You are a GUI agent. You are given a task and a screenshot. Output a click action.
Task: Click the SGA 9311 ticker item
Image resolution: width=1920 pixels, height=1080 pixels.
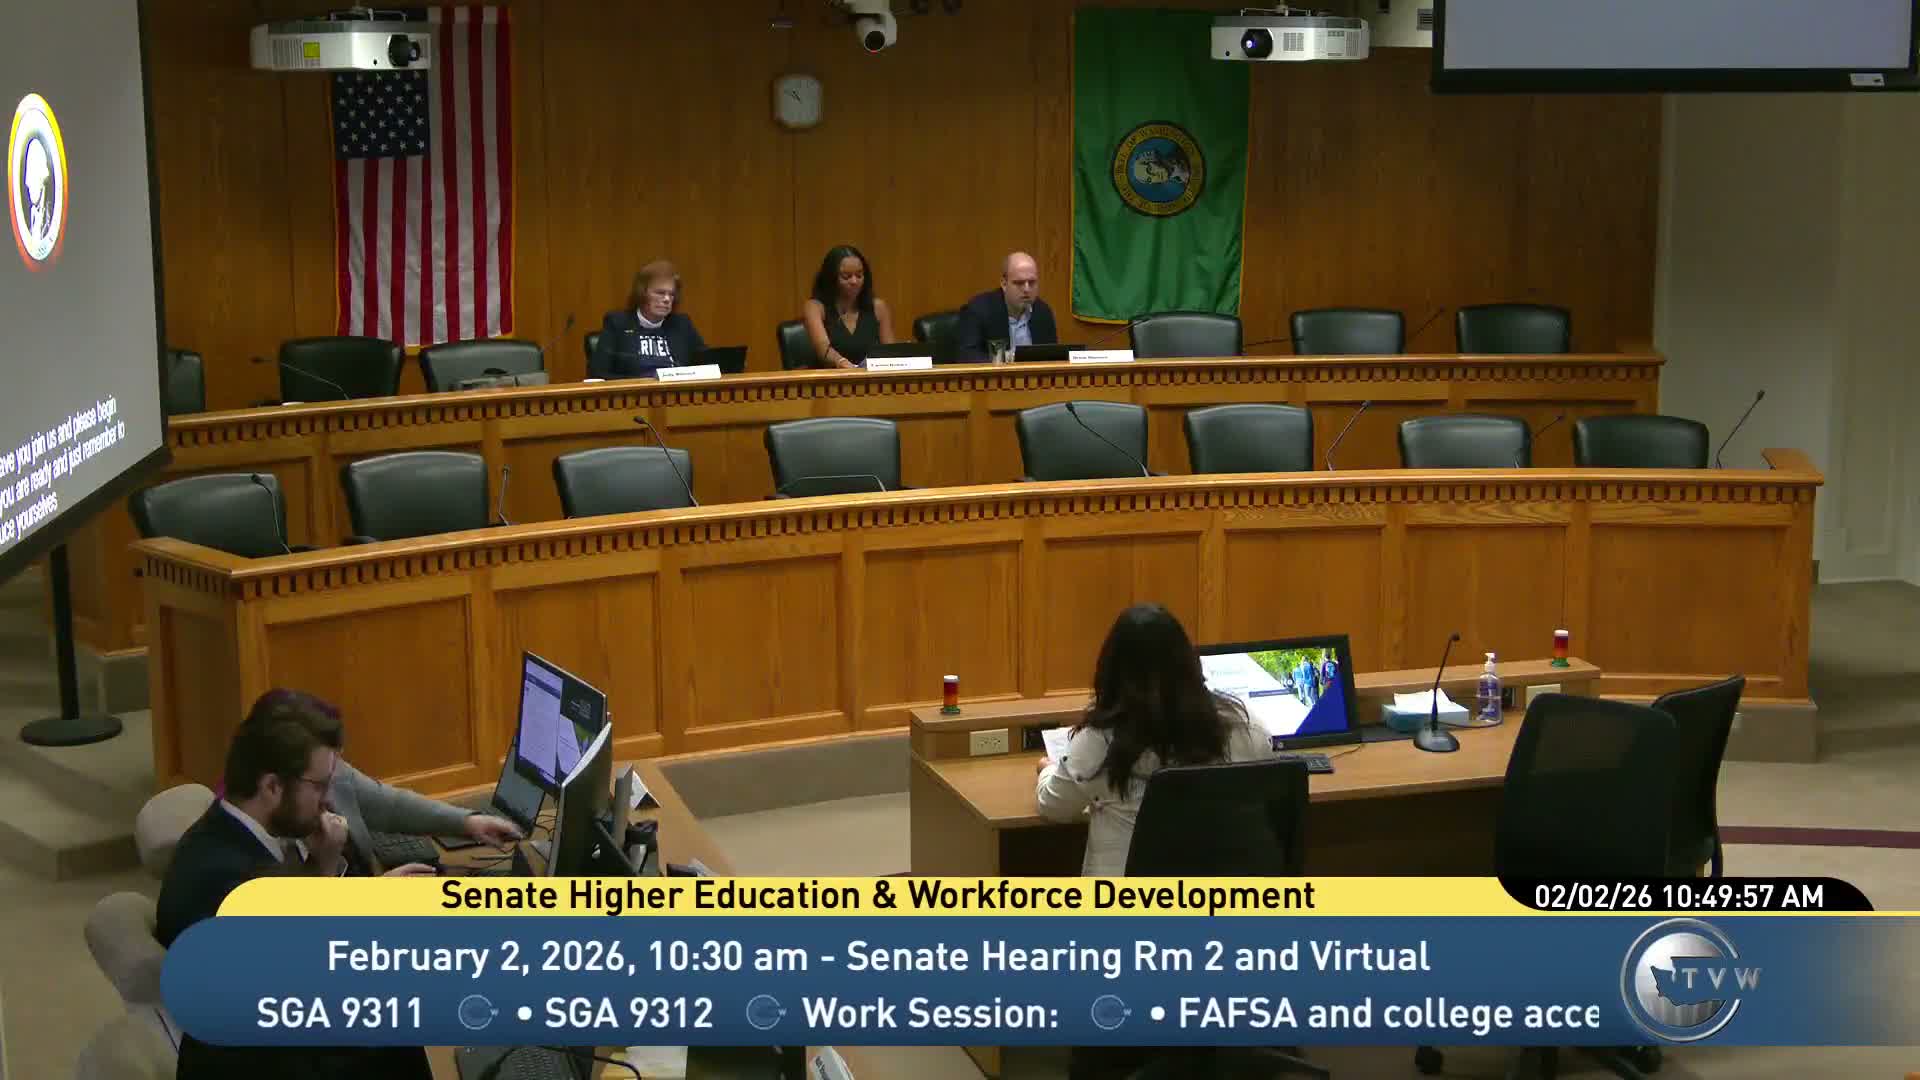tap(340, 1013)
